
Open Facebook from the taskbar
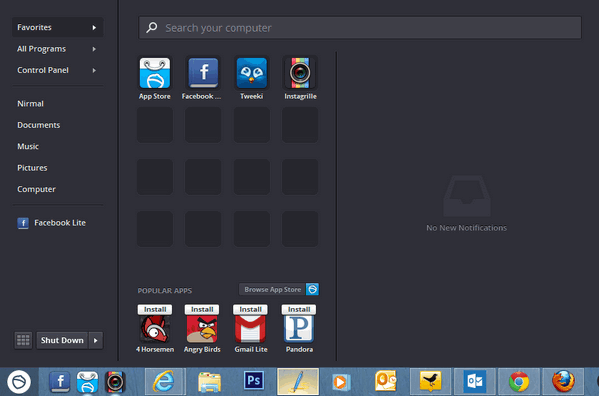tap(60, 381)
